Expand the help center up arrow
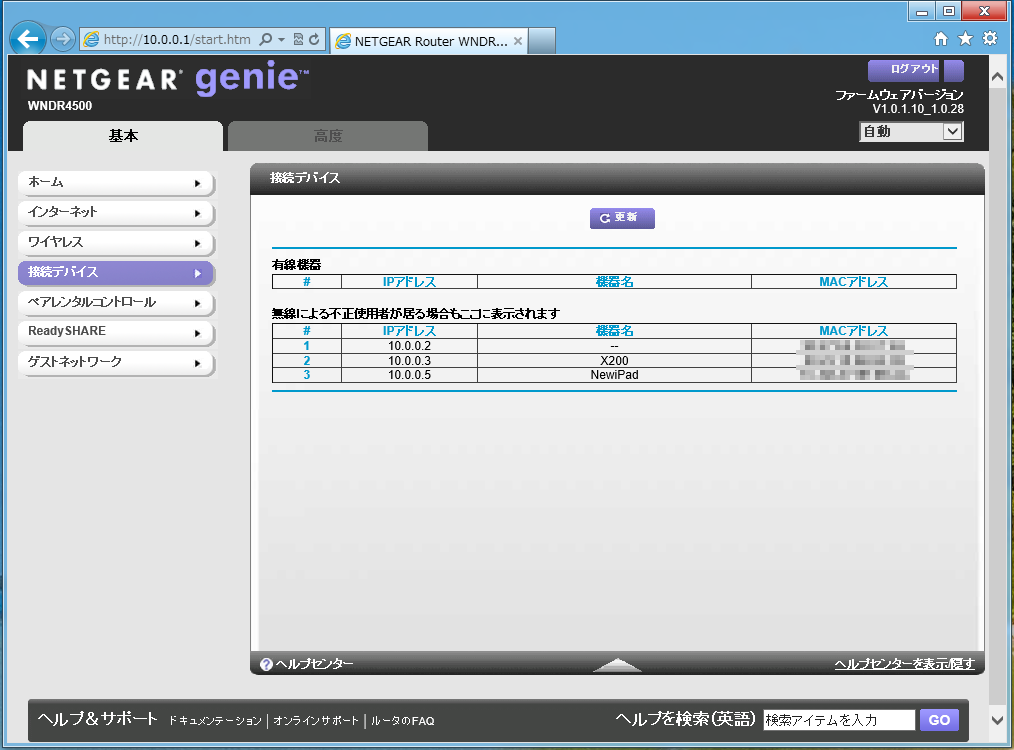1014x750 pixels. click(x=617, y=665)
